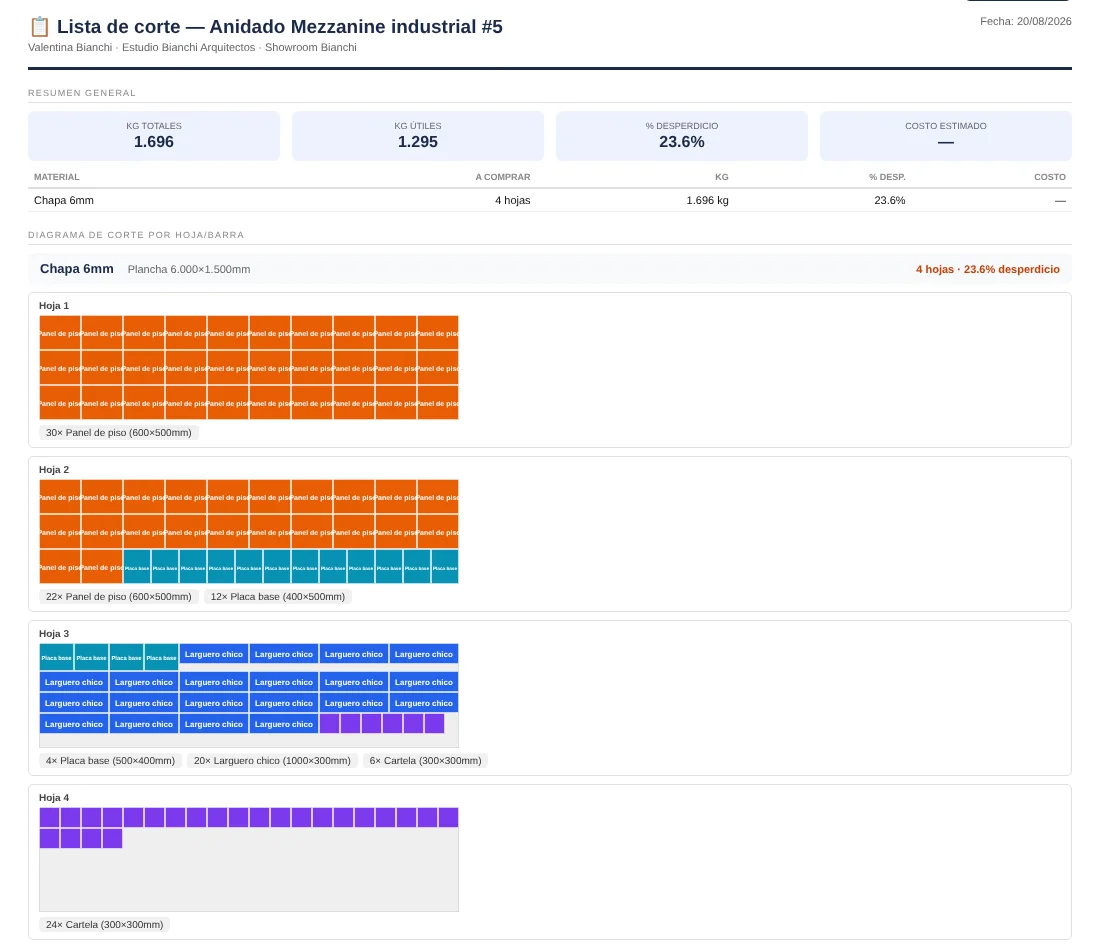Click the 'COSTO' column header
The width and height of the screenshot is (1100, 950).
(1049, 177)
